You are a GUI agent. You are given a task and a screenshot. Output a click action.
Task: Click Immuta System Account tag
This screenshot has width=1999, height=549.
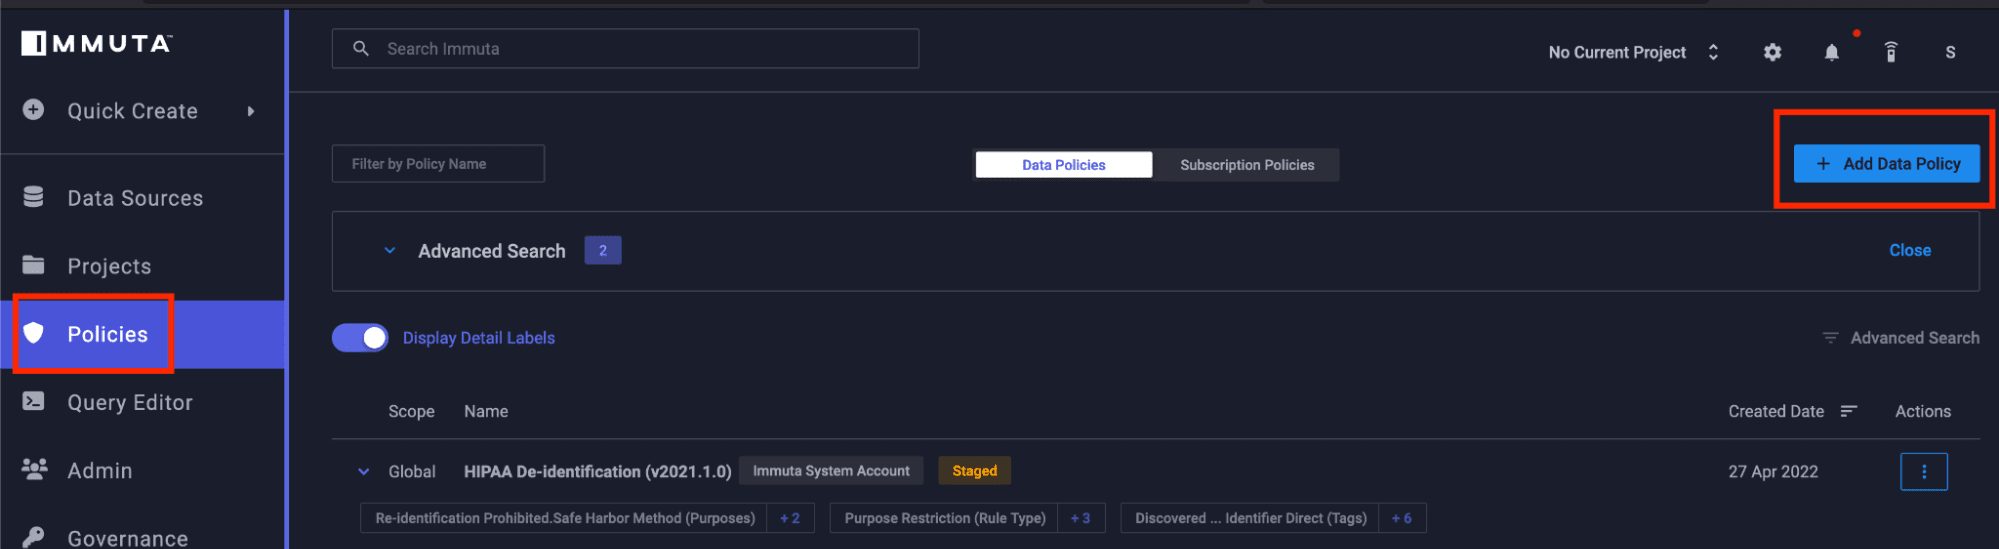(831, 471)
